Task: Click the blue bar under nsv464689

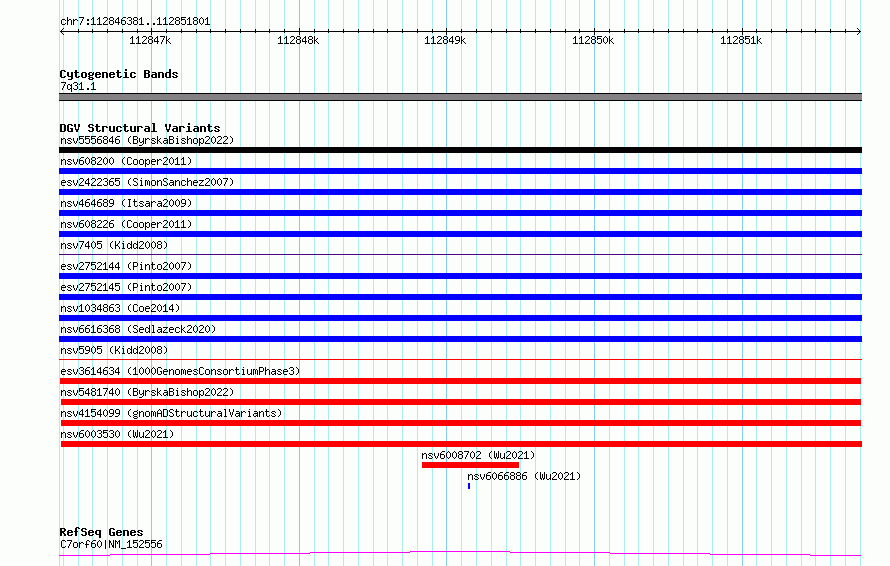Action: (x=460, y=213)
